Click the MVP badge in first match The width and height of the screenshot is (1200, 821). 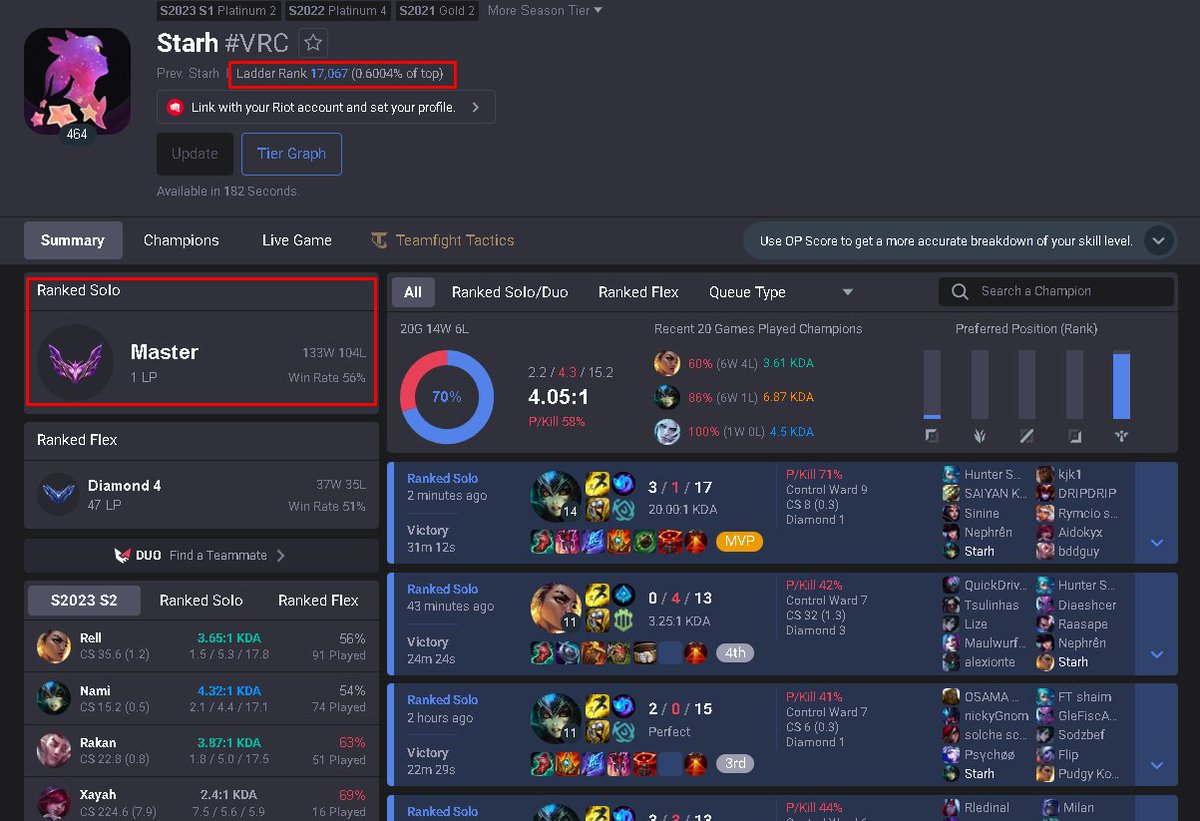coord(739,541)
